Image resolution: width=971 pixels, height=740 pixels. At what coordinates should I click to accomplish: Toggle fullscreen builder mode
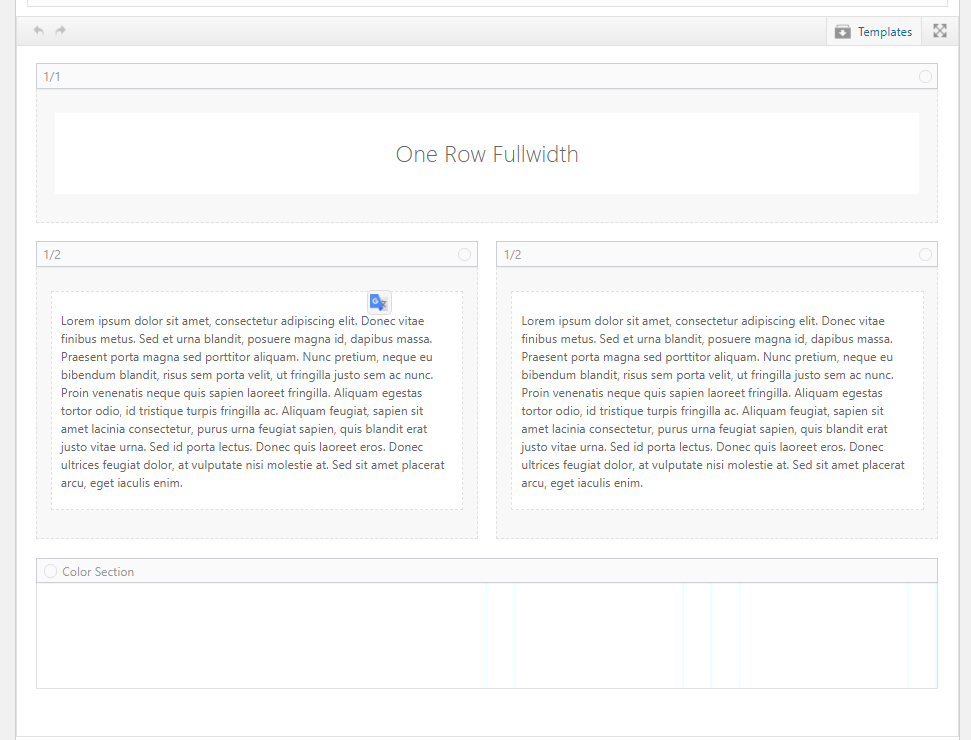click(x=940, y=31)
